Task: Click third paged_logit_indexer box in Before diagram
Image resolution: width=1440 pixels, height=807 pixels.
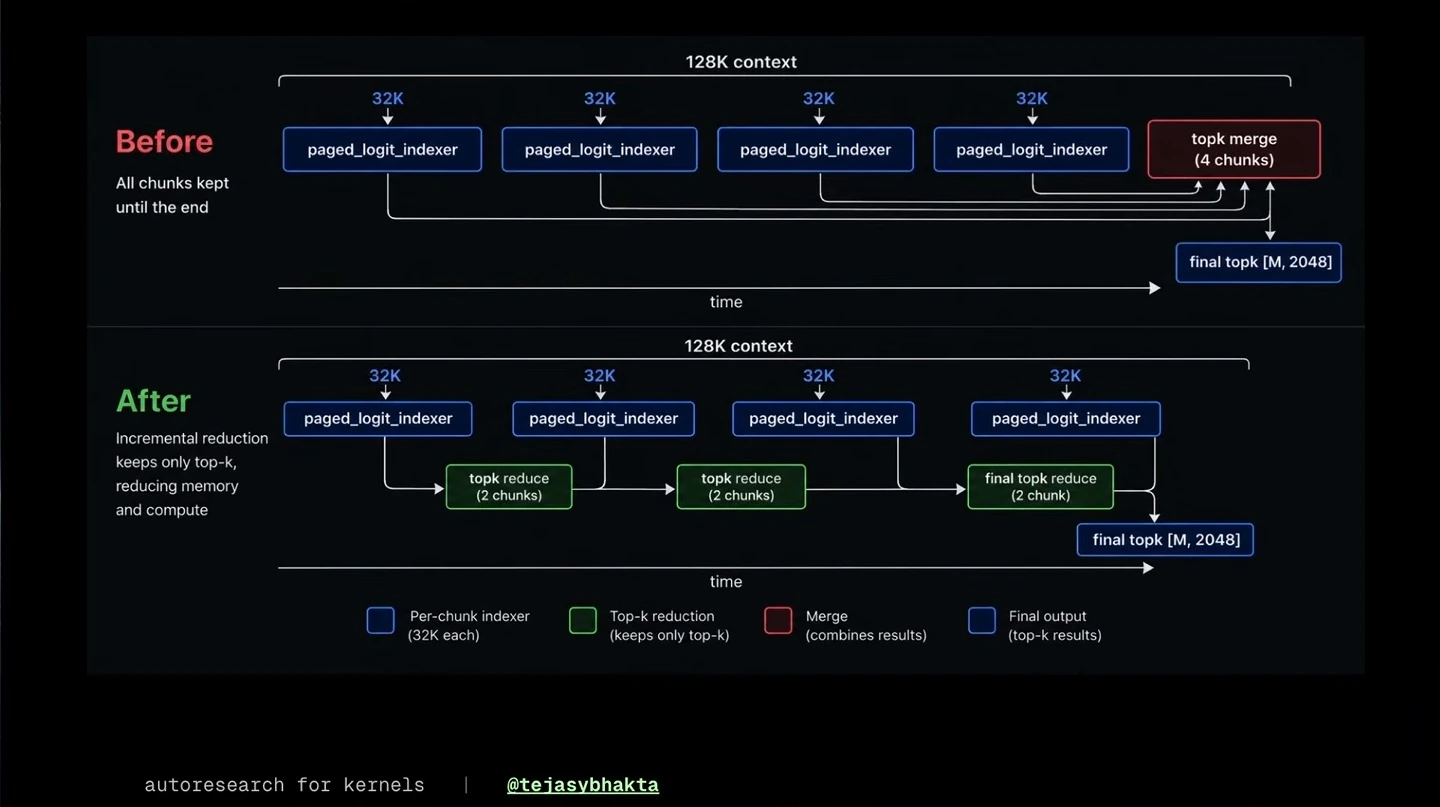Action: 815,149
